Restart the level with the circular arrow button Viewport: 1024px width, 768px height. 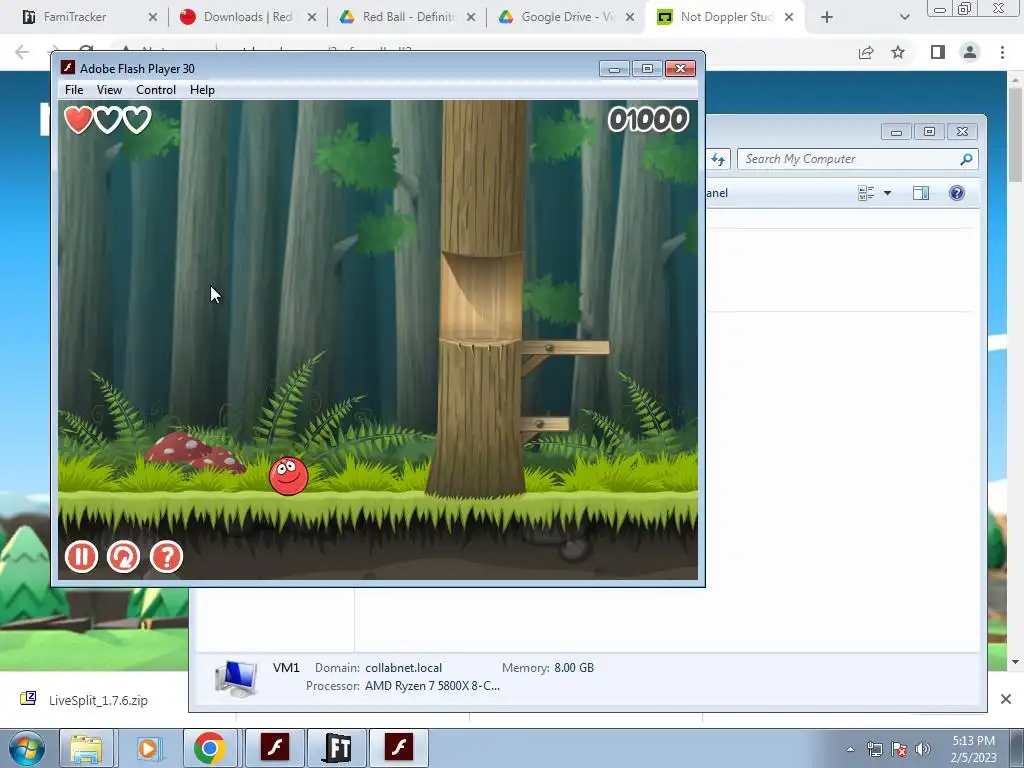pos(123,557)
